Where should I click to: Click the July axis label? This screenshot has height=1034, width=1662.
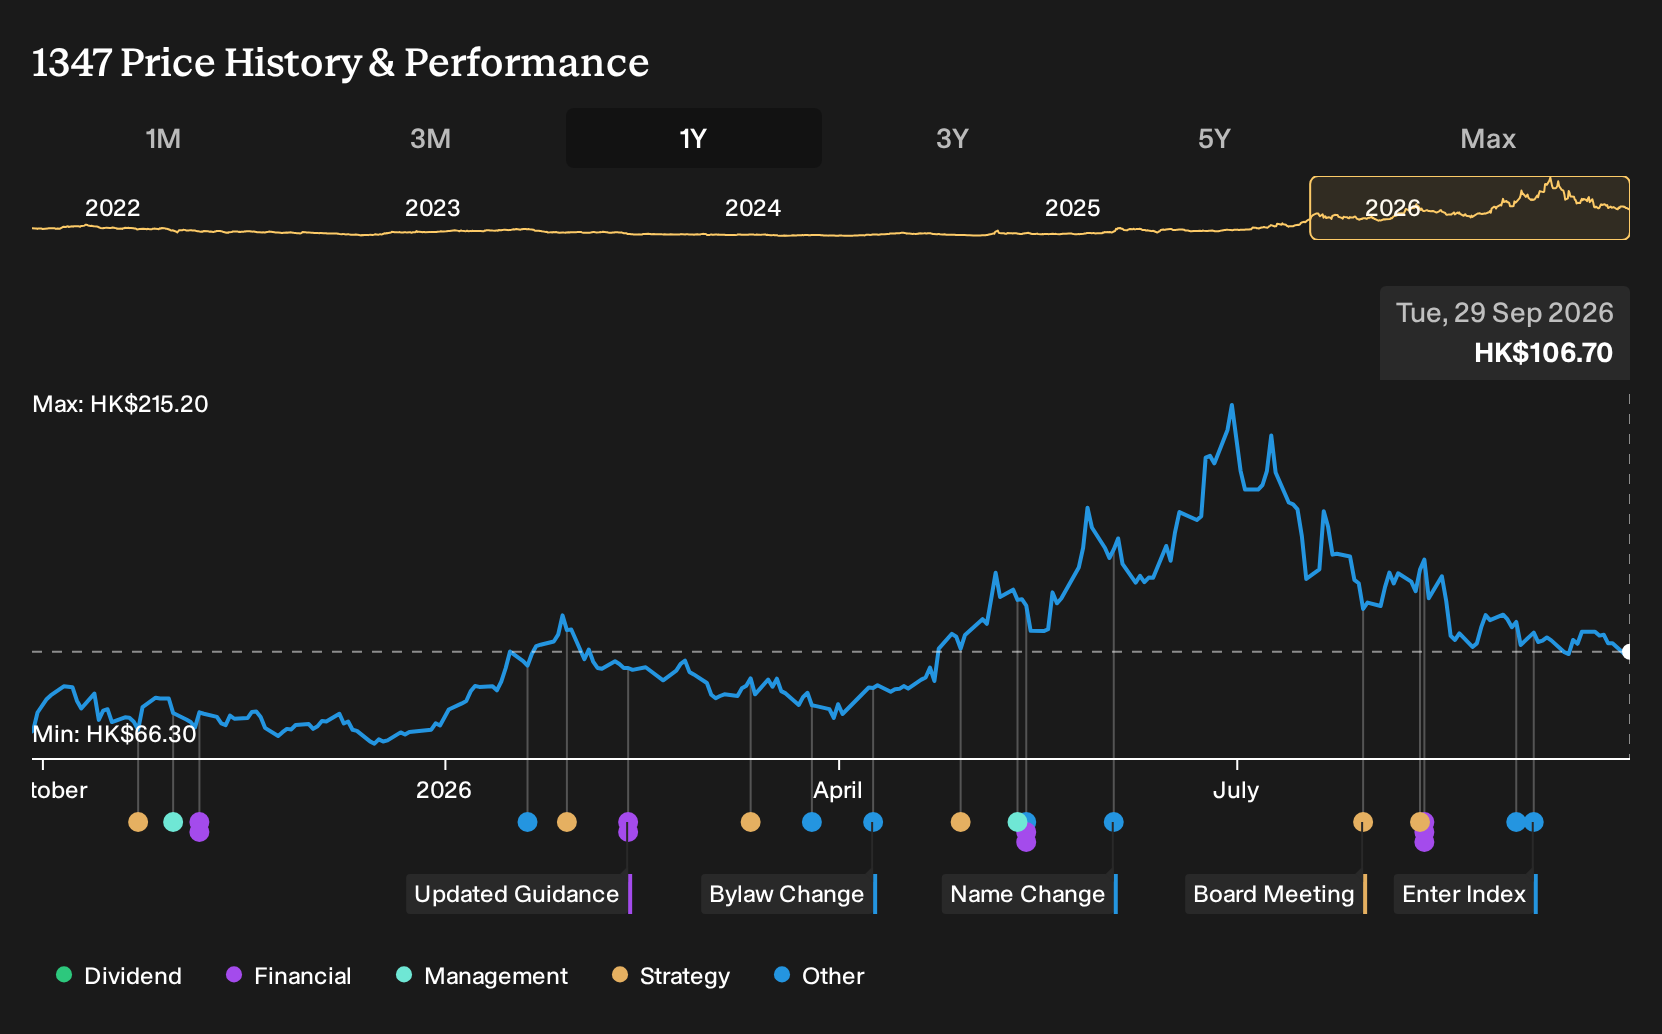coord(1236,790)
